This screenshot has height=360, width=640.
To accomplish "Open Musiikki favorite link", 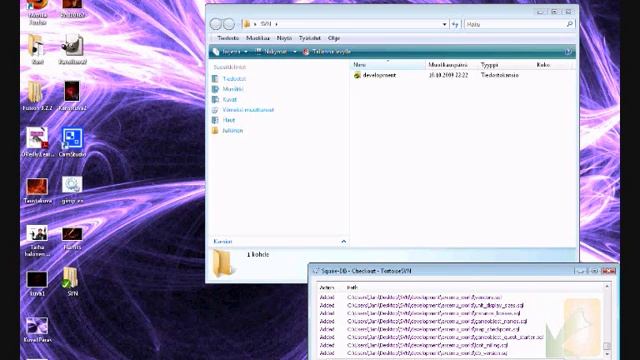I will point(233,89).
